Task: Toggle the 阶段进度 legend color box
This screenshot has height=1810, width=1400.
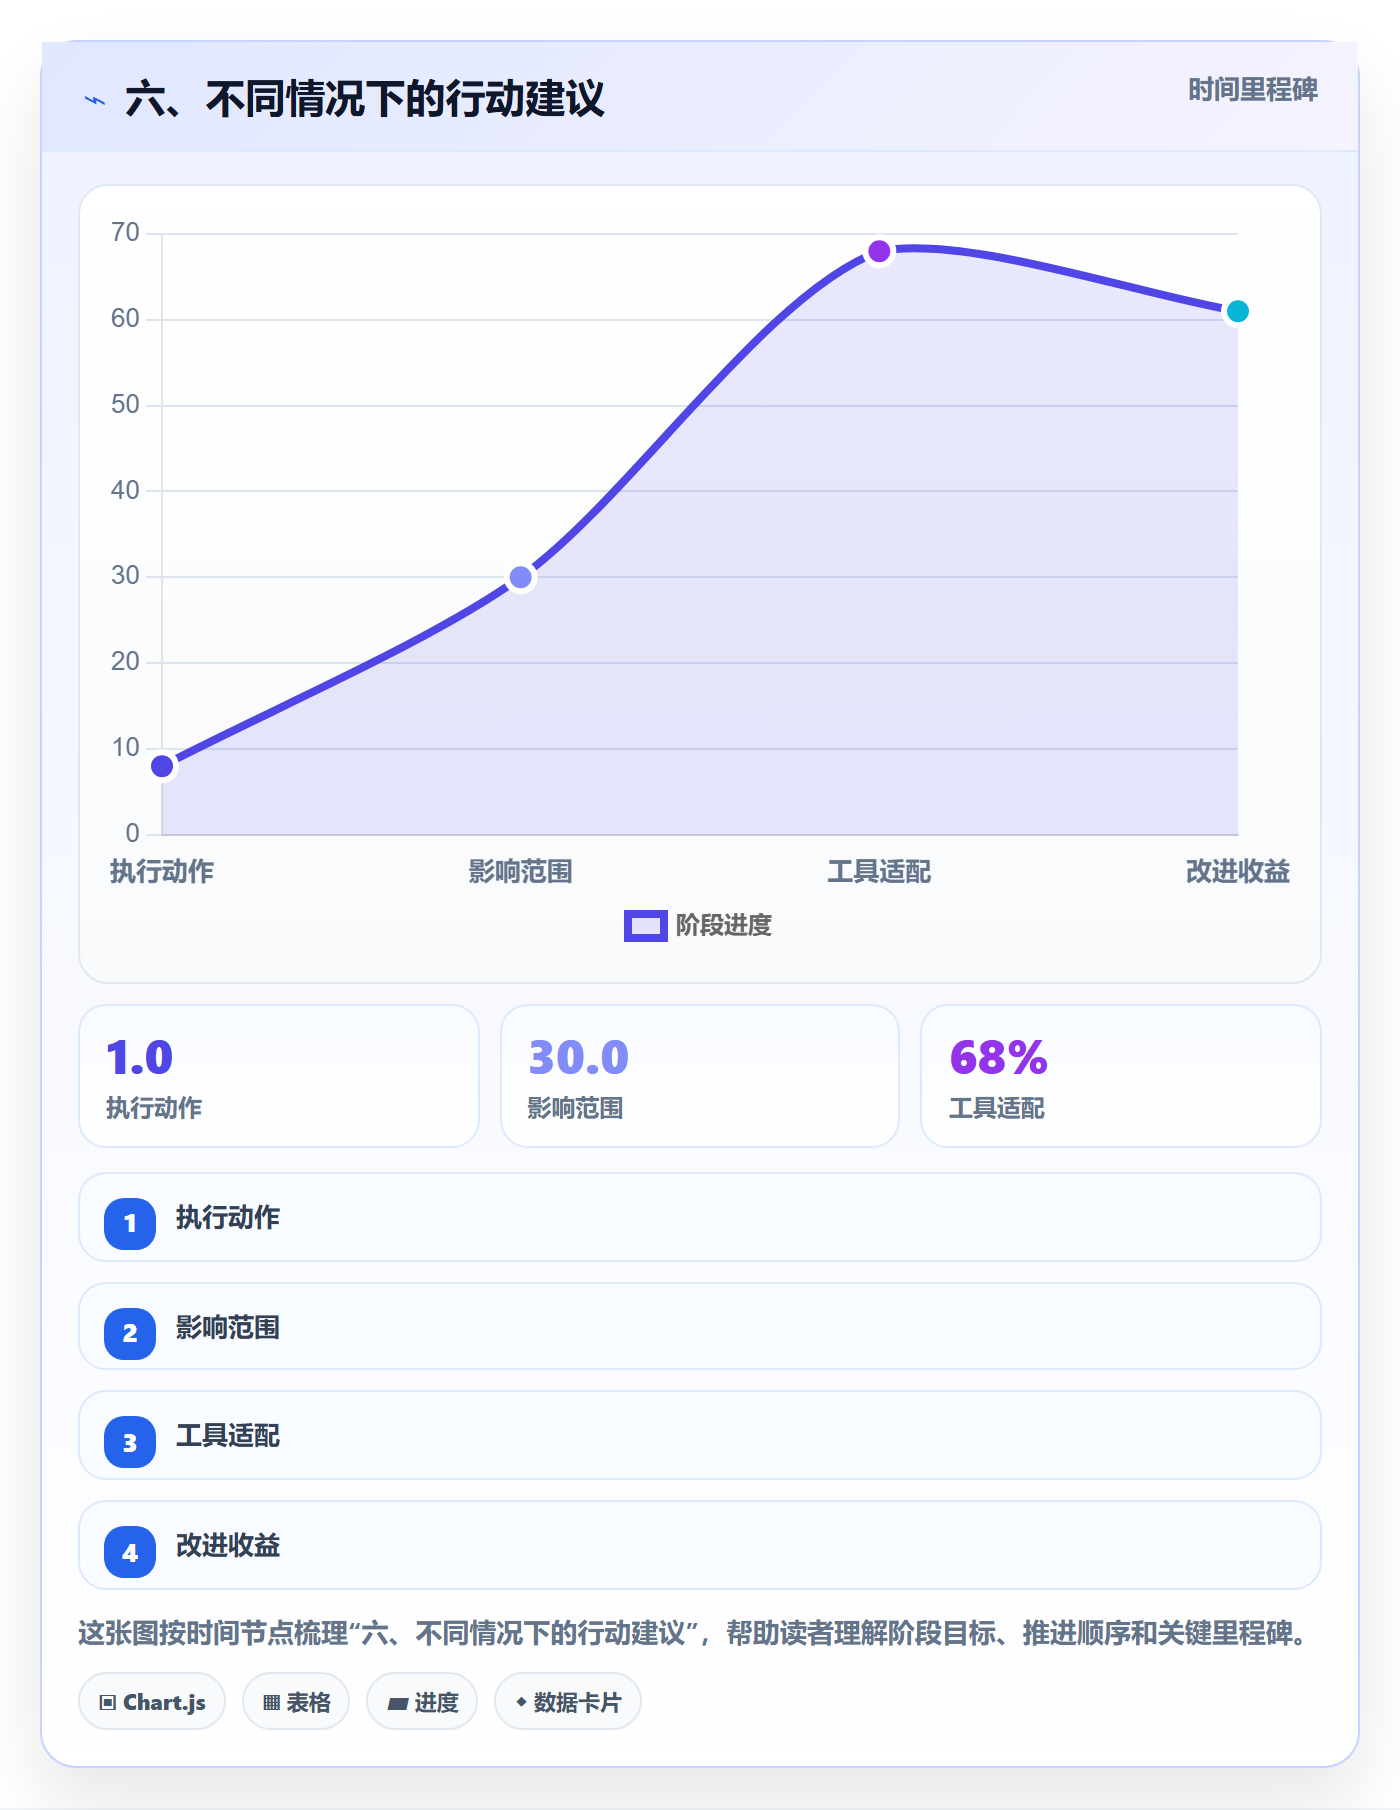Action: click(645, 926)
